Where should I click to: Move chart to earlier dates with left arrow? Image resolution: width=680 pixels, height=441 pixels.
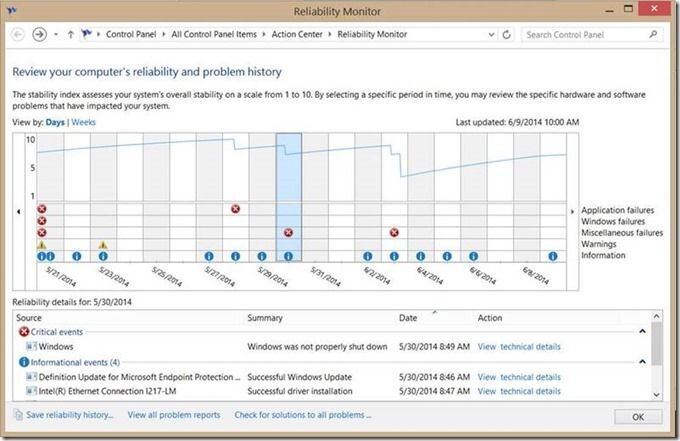point(19,212)
